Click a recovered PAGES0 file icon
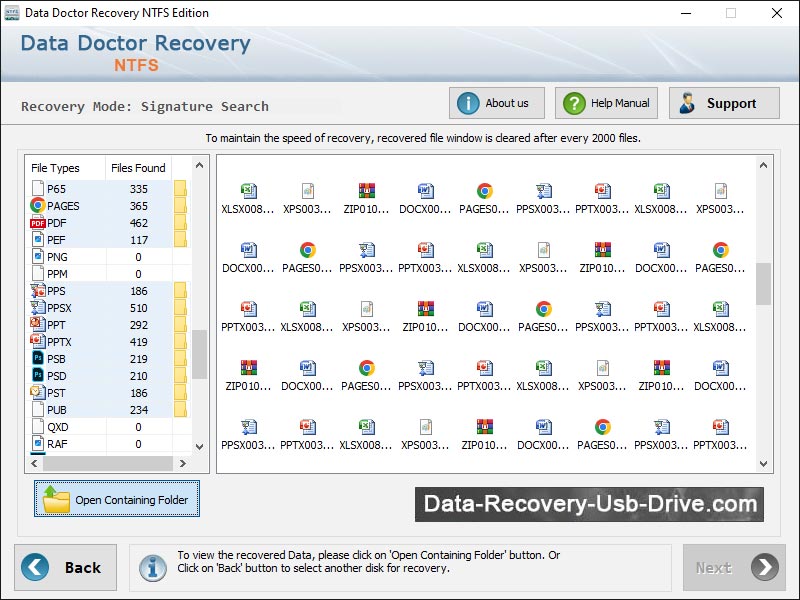 485,191
